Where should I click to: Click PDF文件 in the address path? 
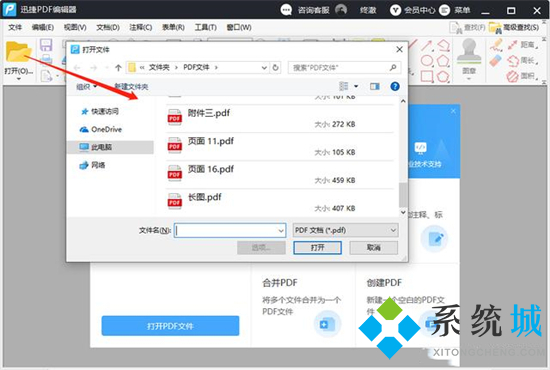[x=196, y=67]
